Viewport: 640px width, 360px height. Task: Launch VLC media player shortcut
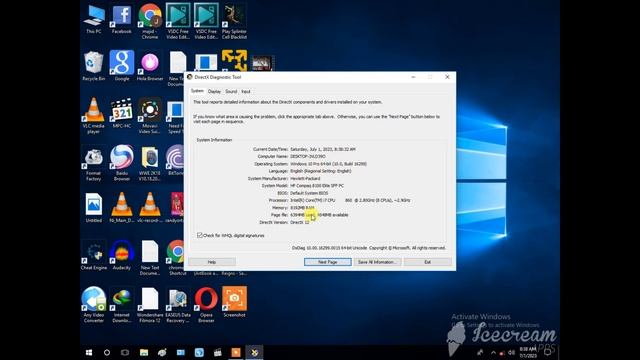(x=93, y=116)
